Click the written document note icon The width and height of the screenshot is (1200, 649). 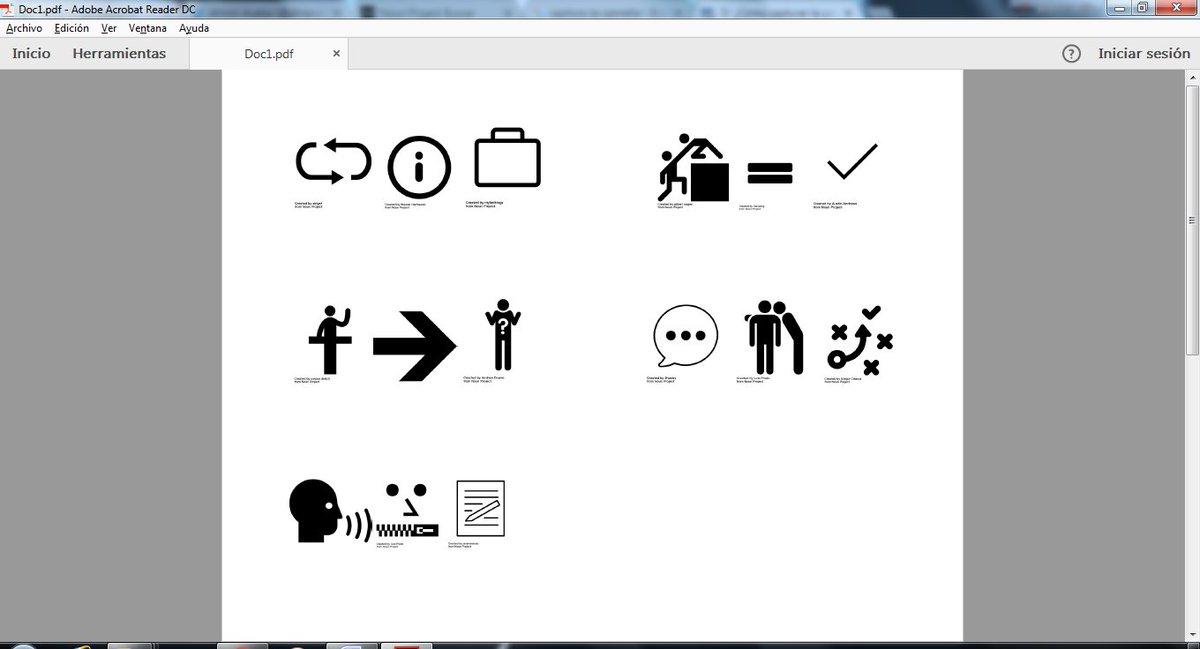point(480,508)
